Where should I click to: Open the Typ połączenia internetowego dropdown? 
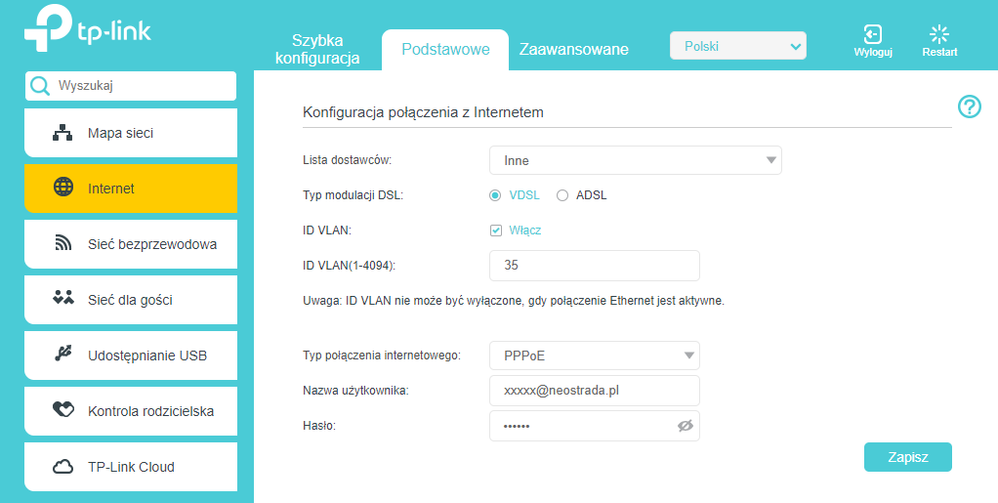pyautogui.click(x=594, y=356)
